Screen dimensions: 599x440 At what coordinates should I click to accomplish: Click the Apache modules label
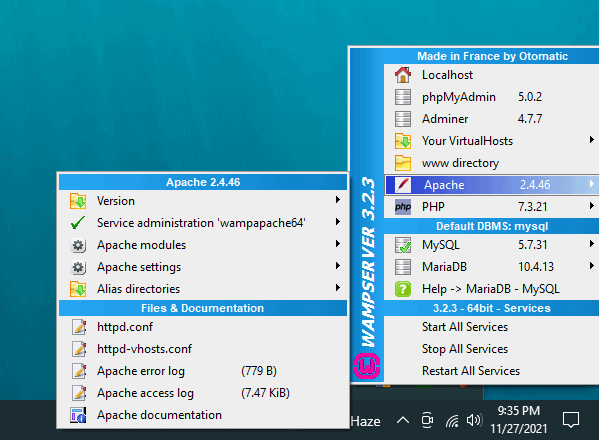click(x=141, y=245)
